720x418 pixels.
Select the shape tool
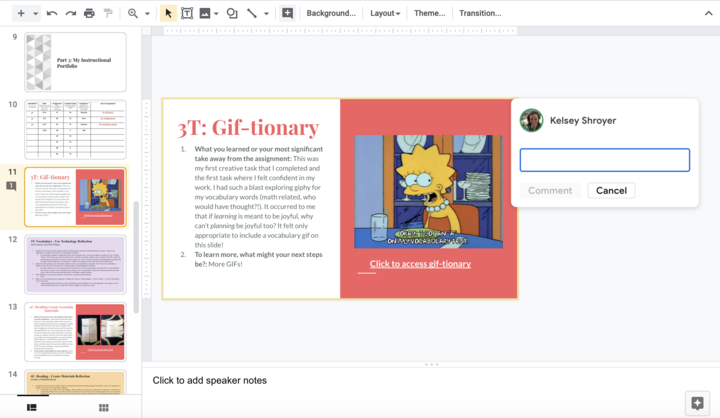[232, 13]
